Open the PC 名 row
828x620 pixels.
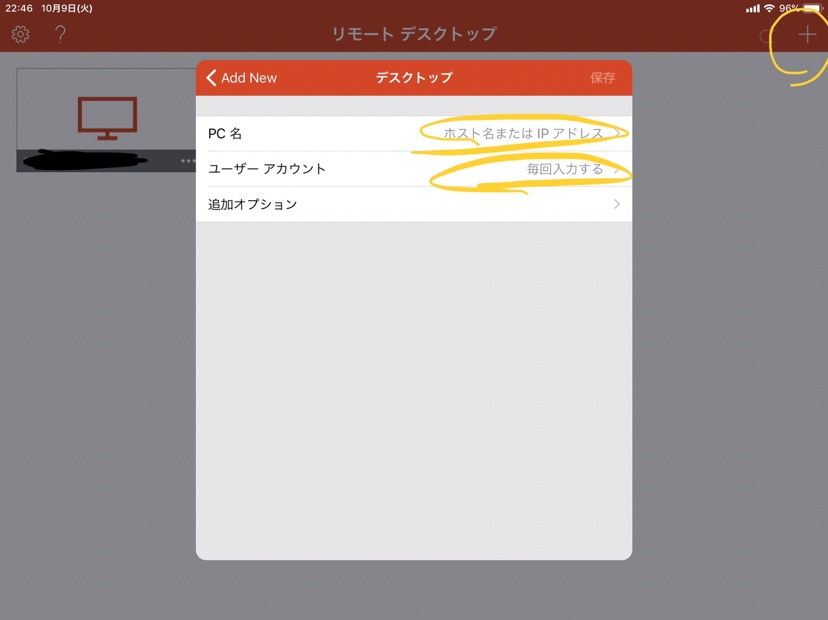coord(414,134)
